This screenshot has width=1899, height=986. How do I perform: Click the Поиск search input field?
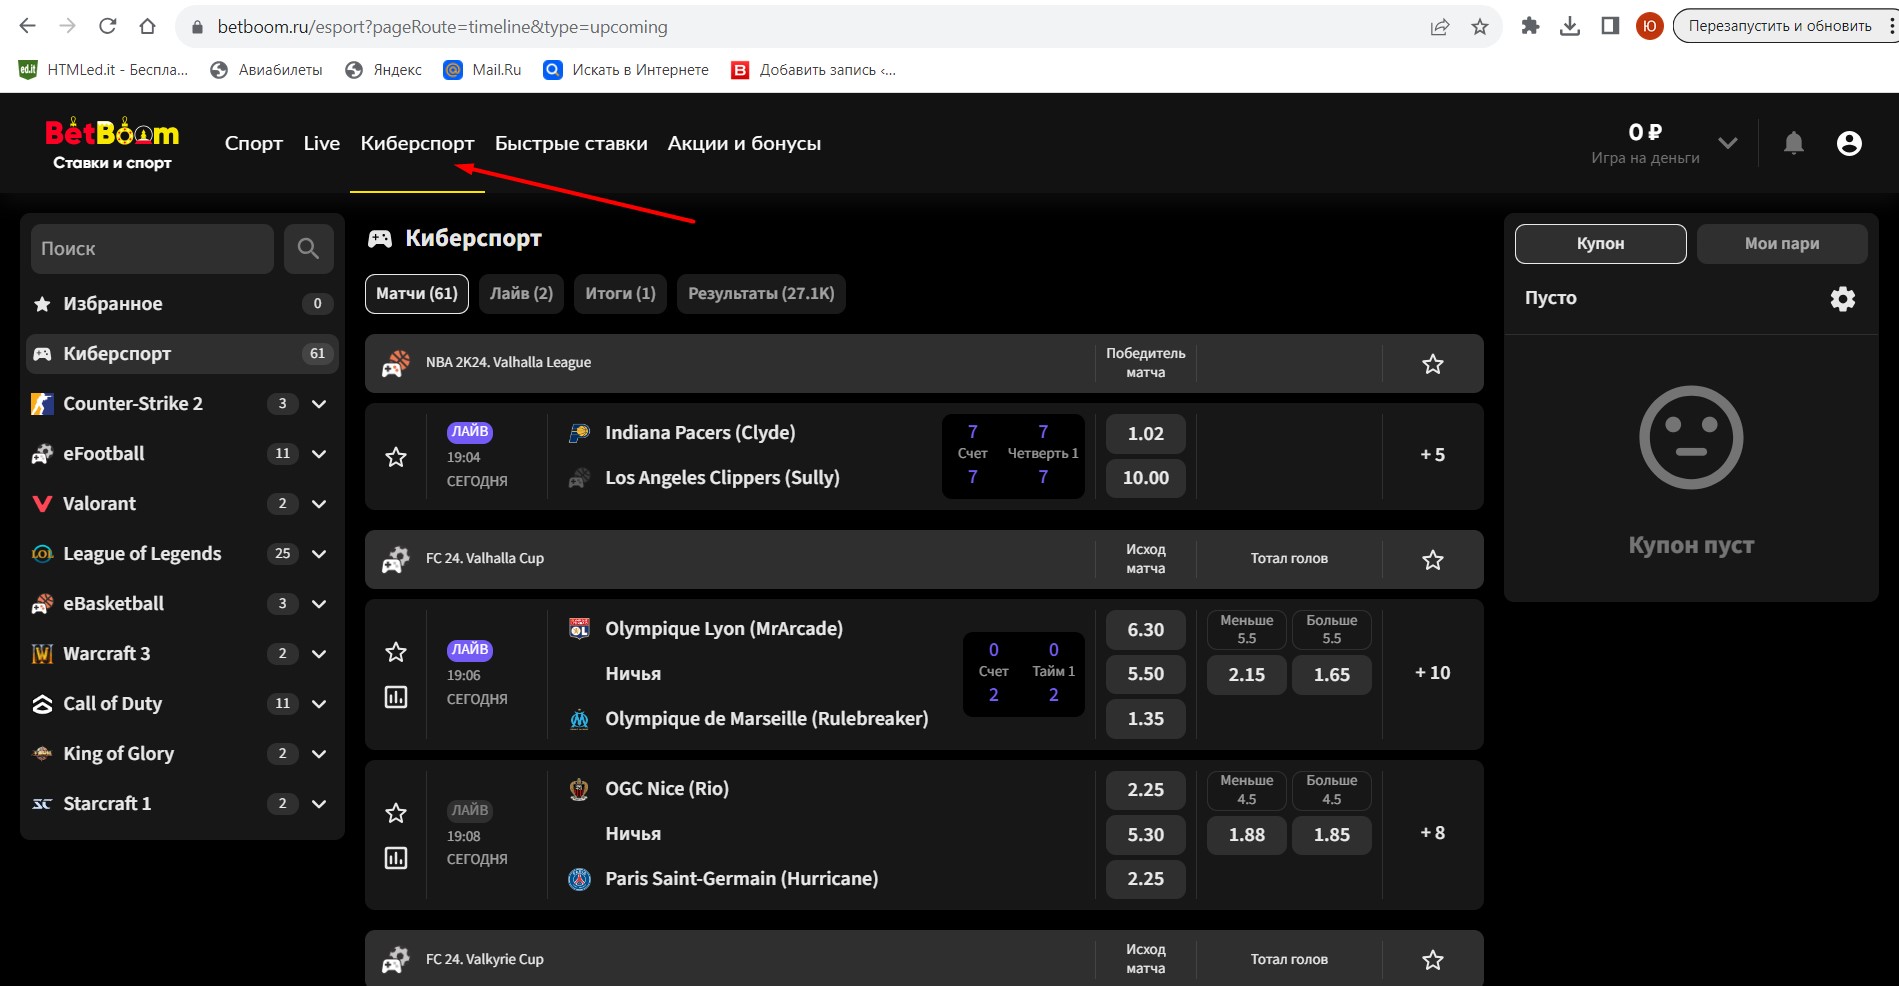point(152,249)
